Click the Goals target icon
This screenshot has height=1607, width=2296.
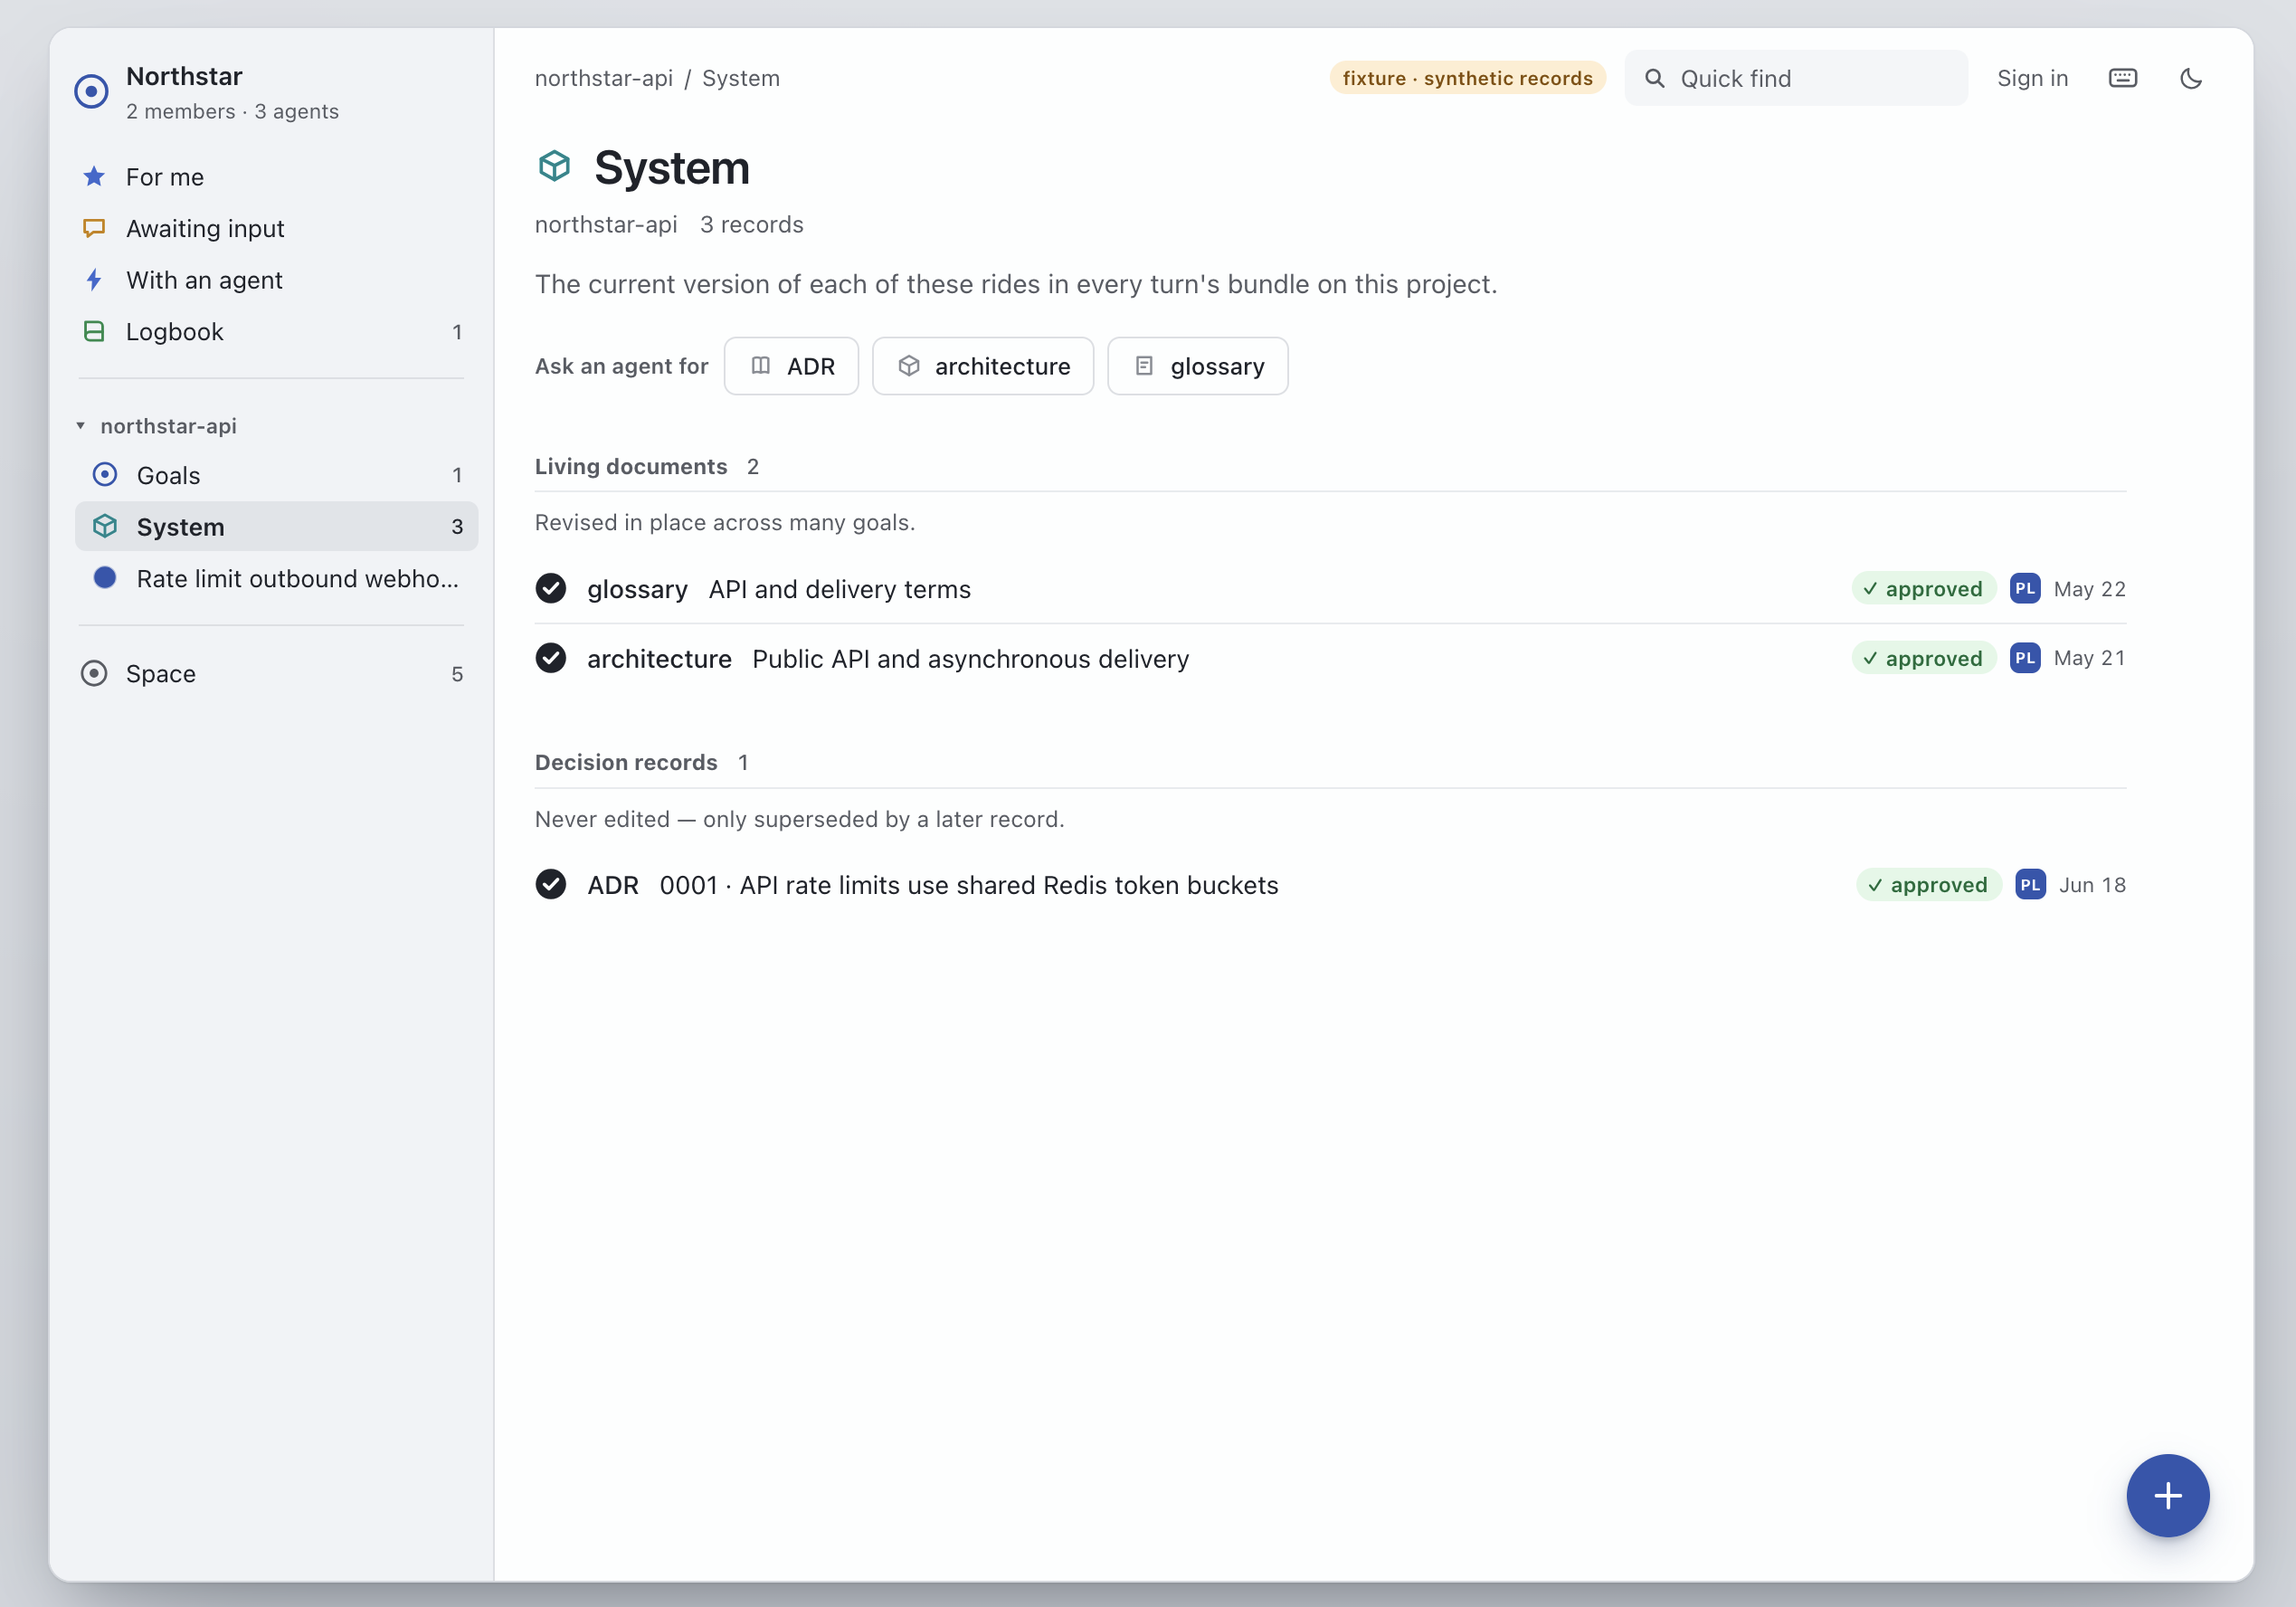click(105, 474)
